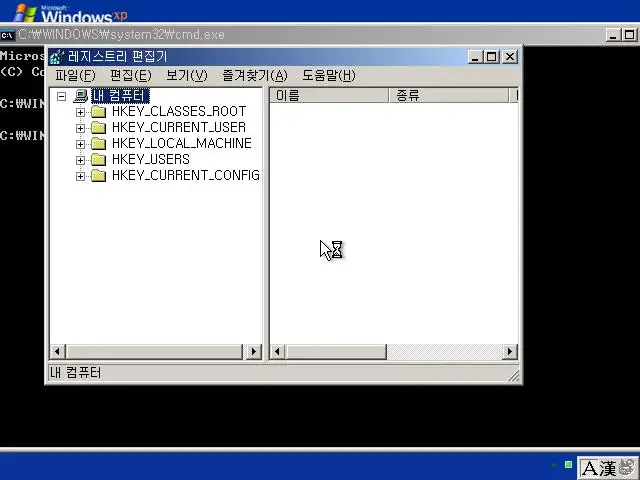Select the HKEY_CURRENT_CONFIG key label

tap(186, 175)
